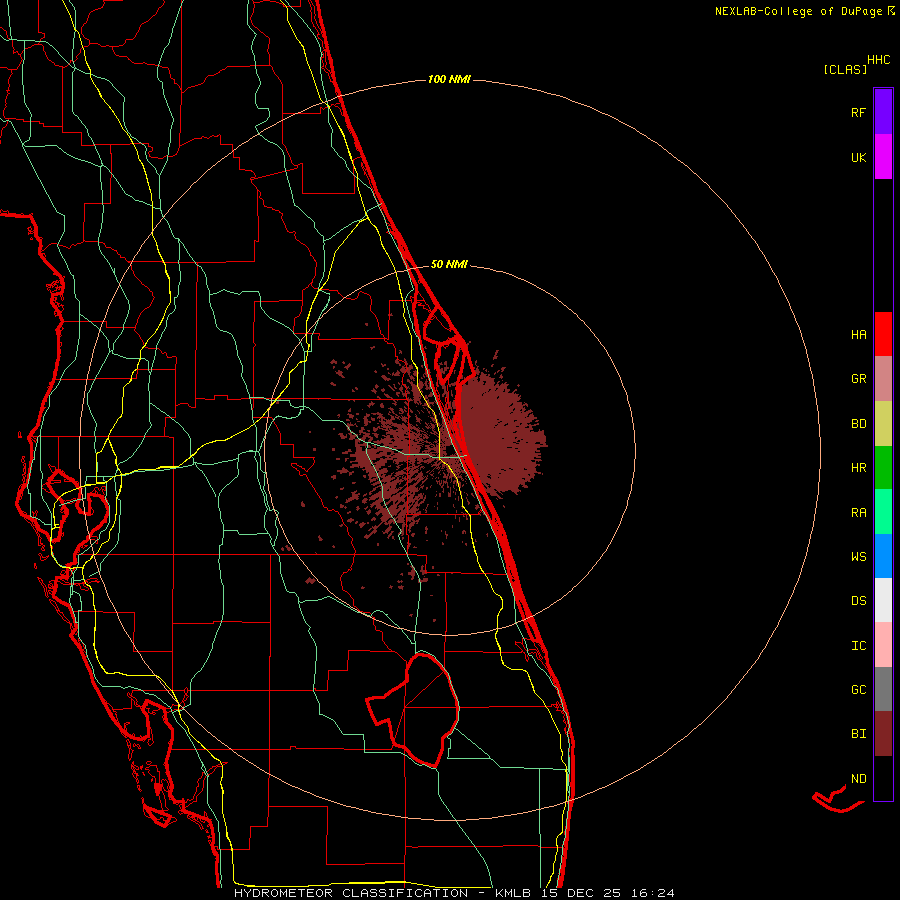Click the IC light-pink legend swatch
The height and width of the screenshot is (900, 900).
[883, 645]
